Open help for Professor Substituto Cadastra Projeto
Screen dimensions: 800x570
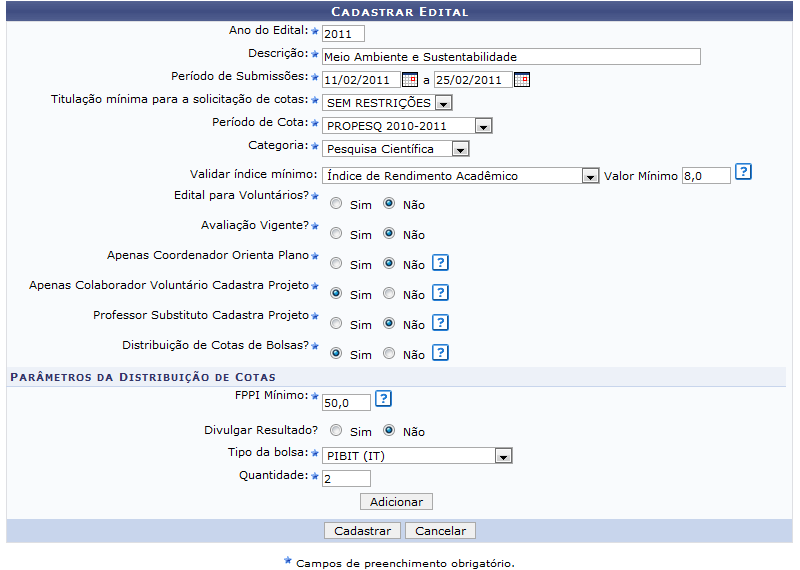440,323
